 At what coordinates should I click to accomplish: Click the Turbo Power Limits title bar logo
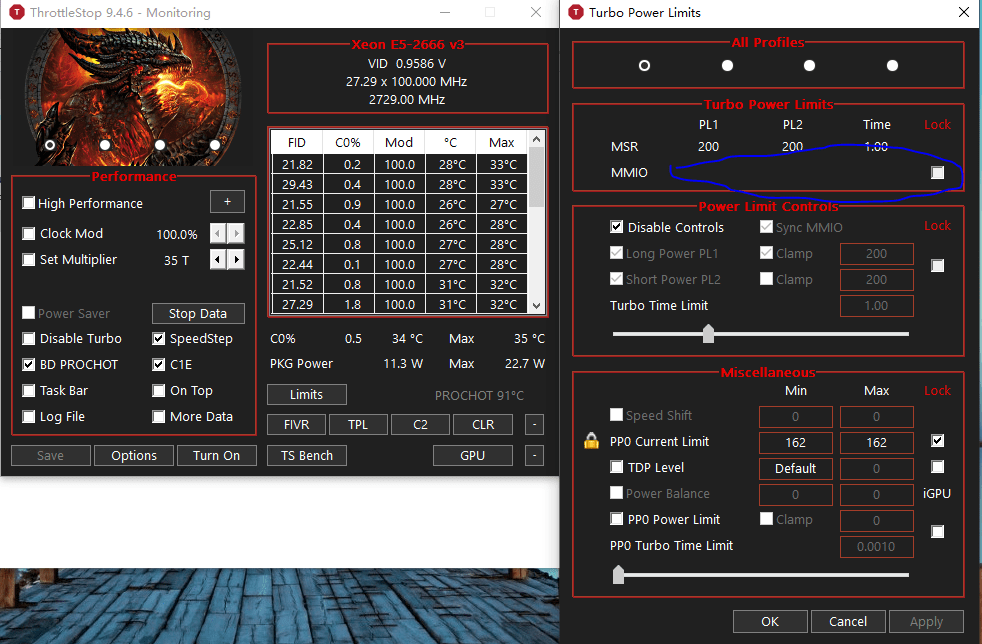(576, 13)
